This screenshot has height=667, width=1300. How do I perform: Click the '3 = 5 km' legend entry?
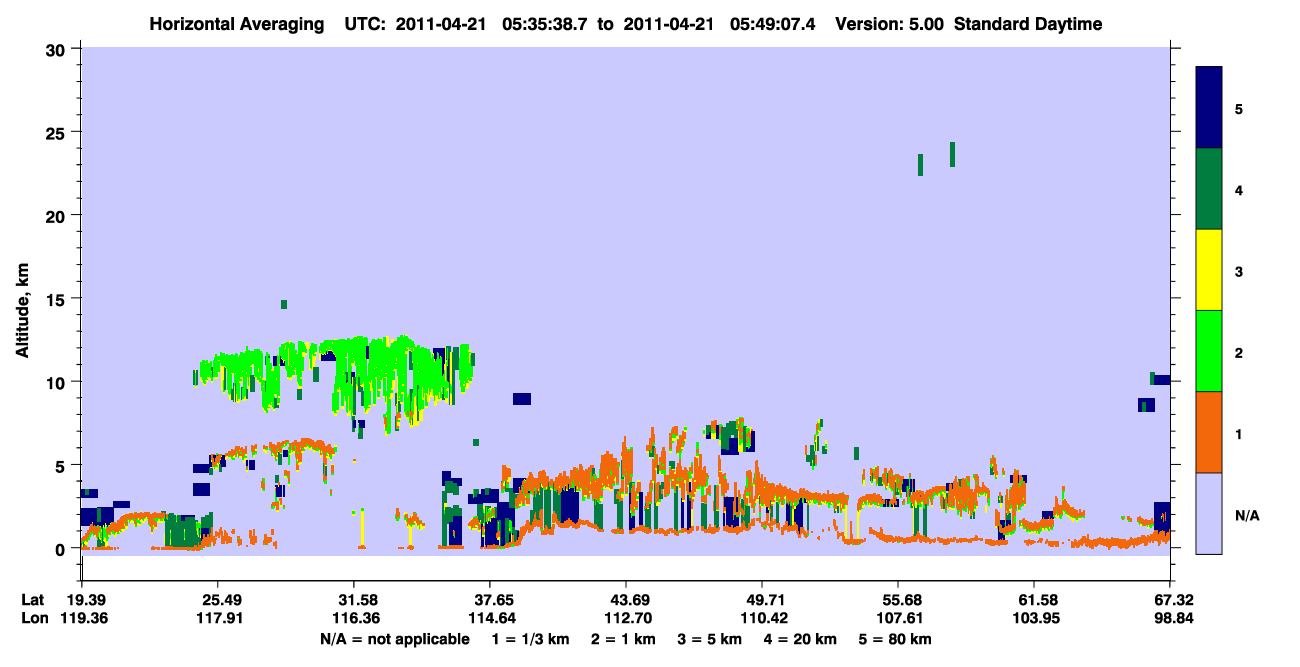click(x=708, y=639)
